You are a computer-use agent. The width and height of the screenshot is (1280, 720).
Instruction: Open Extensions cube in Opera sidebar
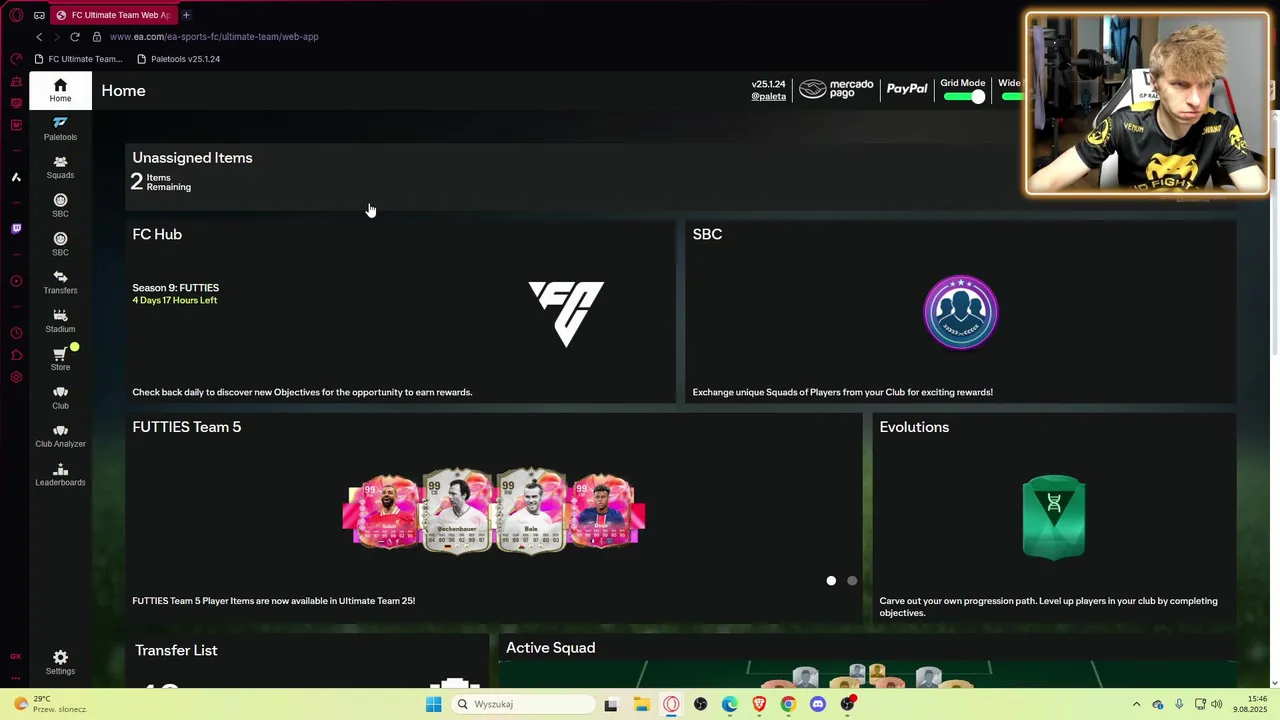point(16,355)
